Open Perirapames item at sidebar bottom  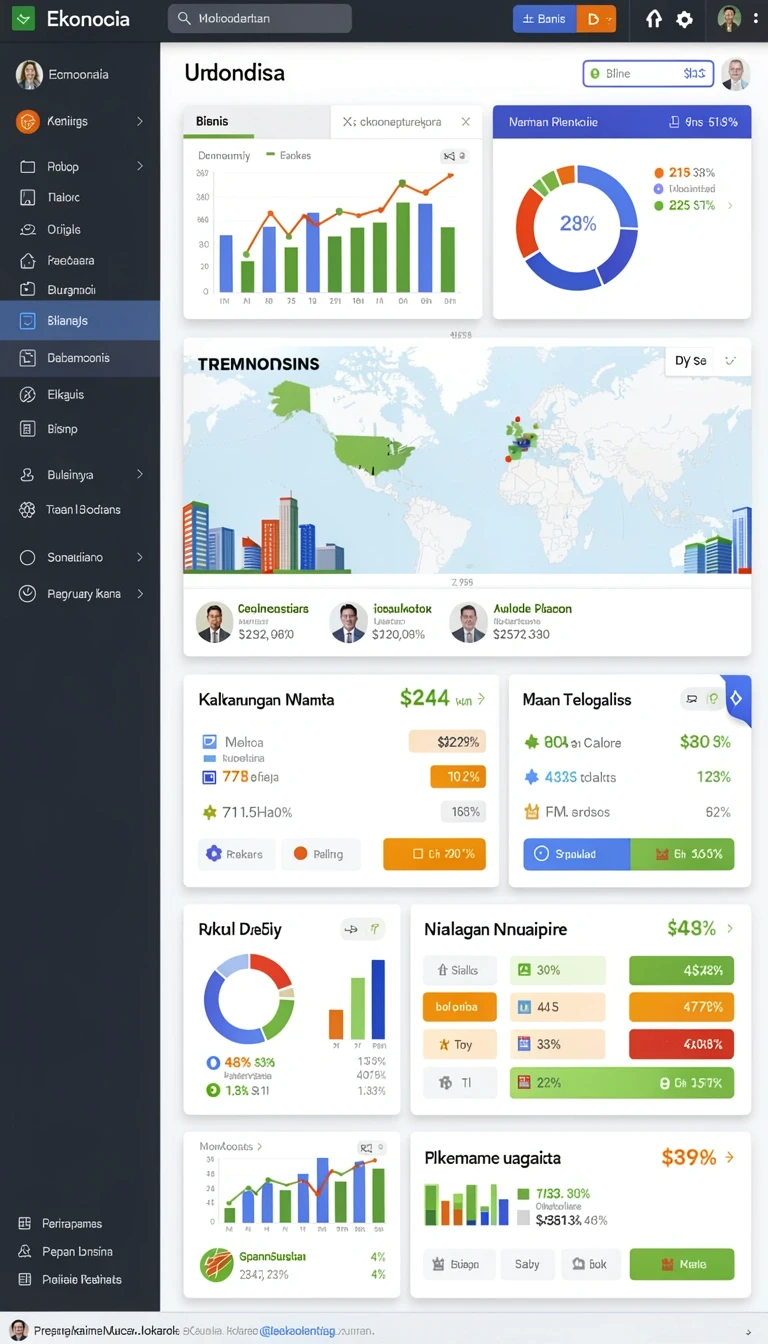pyautogui.click(x=60, y=1223)
